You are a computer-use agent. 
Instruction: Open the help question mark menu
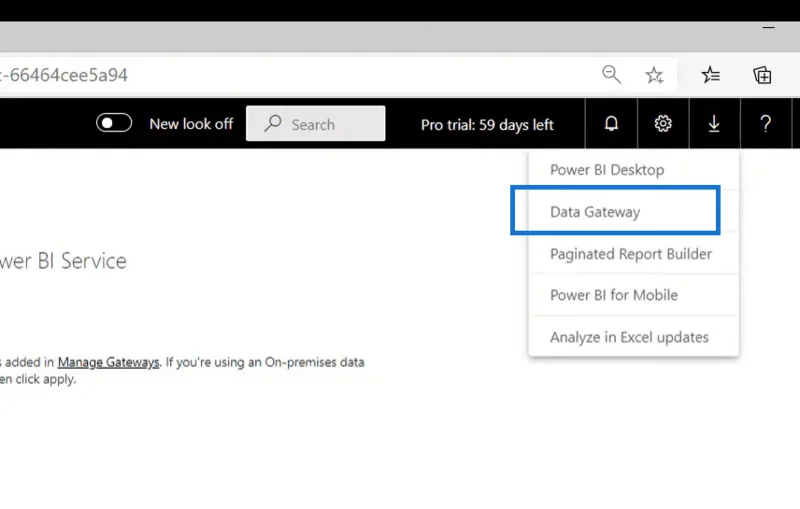click(x=765, y=123)
